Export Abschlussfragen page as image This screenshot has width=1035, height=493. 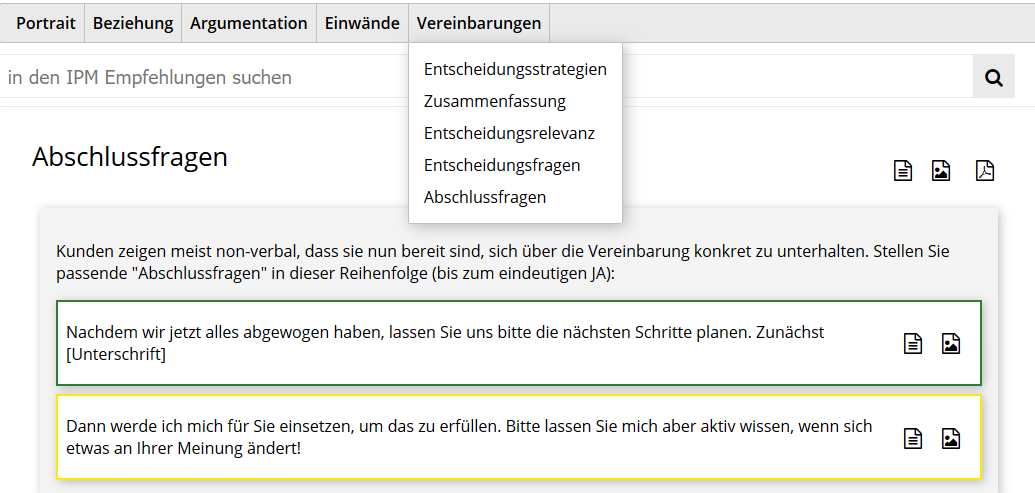pos(941,170)
